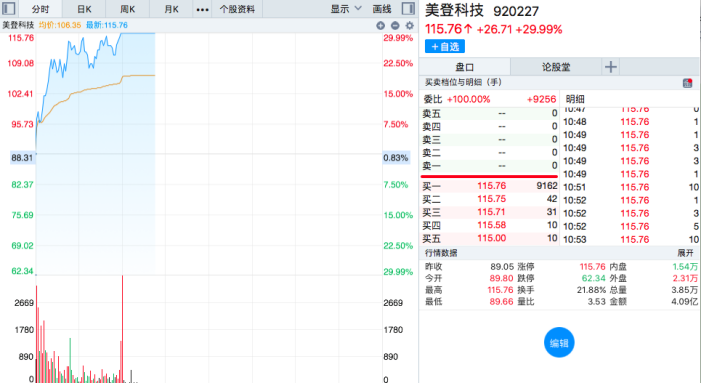Click the 买一 bid row at 115.76
Image resolution: width=701 pixels, height=383 pixels.
490,186
